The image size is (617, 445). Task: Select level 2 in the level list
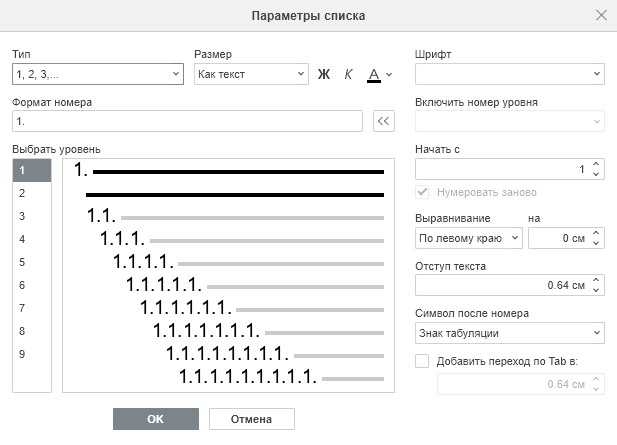click(x=32, y=193)
